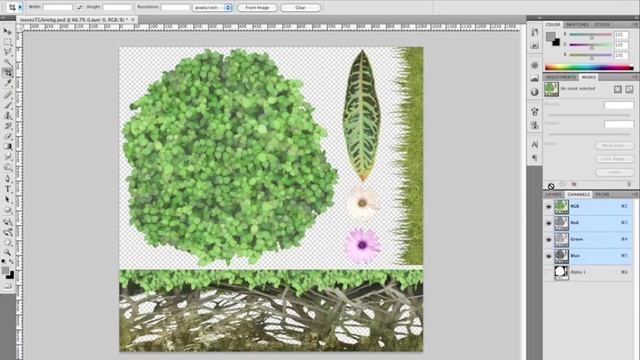Screen dimensions: 640x360
Task: Click the Width input field
Action: (x=58, y=7)
